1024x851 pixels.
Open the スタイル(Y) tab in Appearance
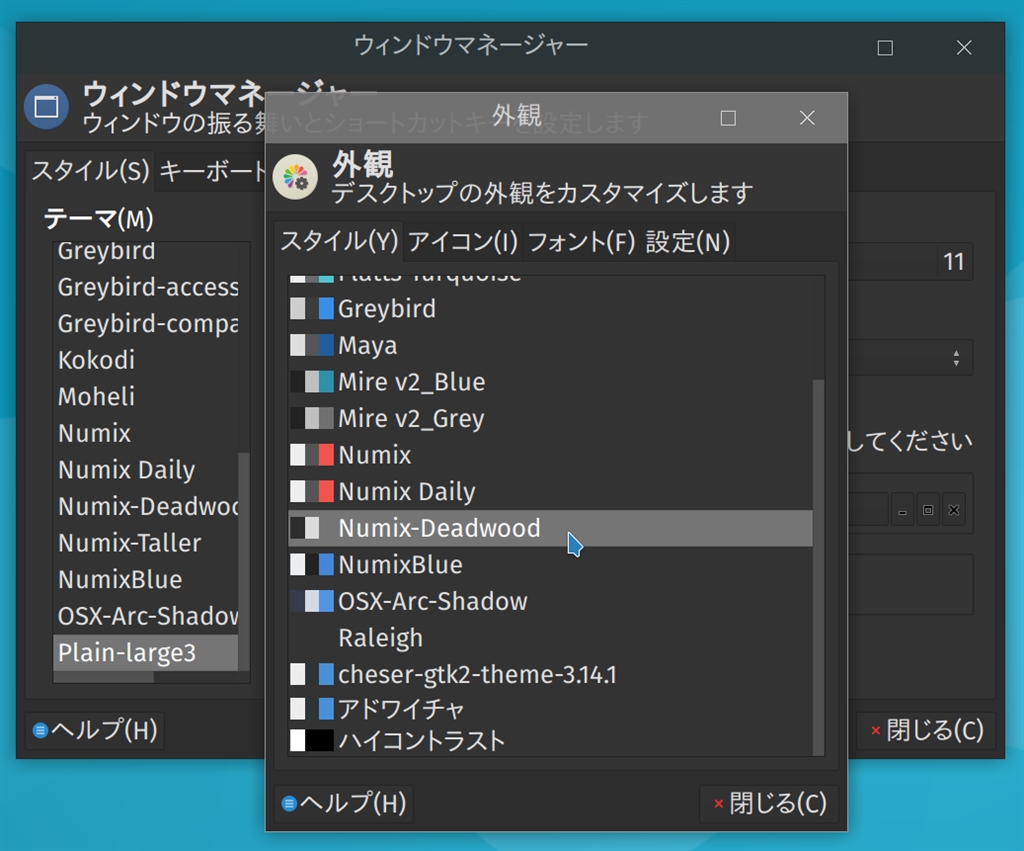click(x=339, y=242)
